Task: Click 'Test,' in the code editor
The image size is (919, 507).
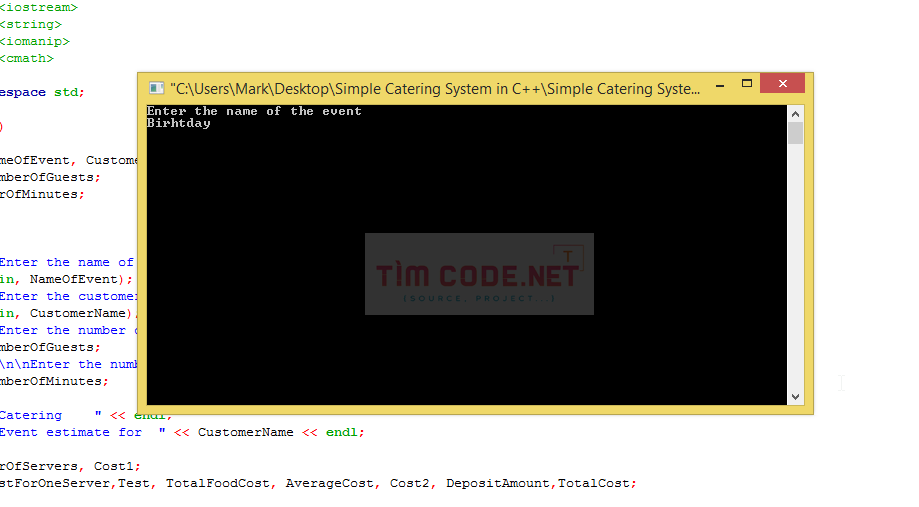Action: pyautogui.click(x=137, y=484)
